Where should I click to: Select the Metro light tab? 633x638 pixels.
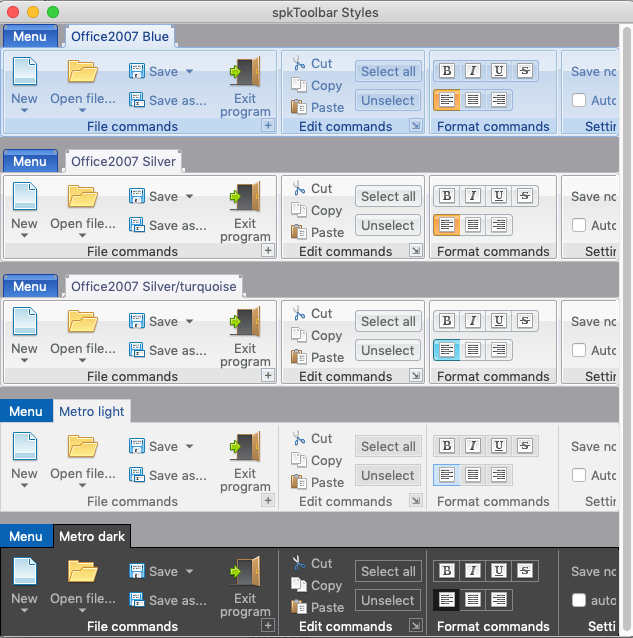click(92, 411)
